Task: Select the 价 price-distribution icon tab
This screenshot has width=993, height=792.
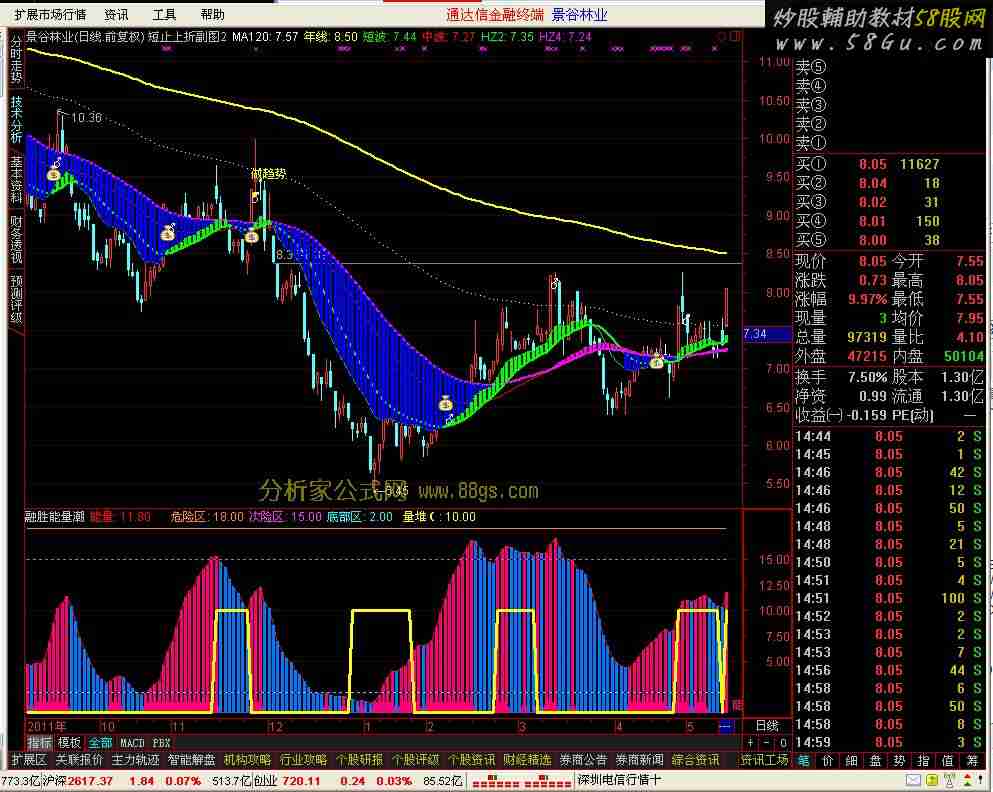Action: (x=827, y=760)
